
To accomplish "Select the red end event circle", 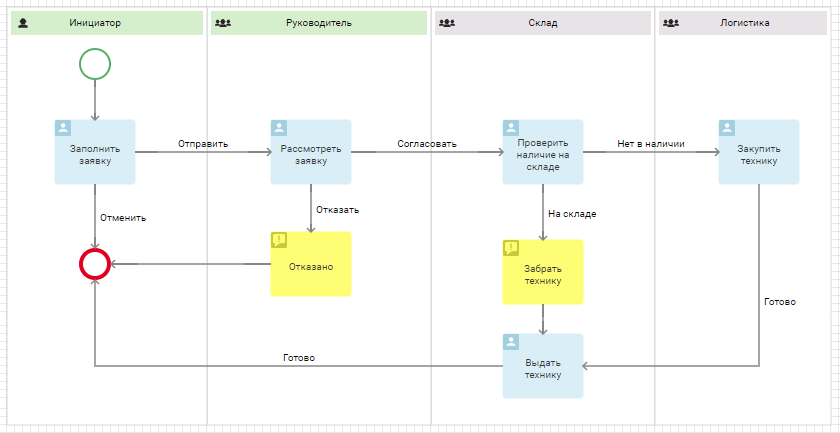I will tap(95, 264).
